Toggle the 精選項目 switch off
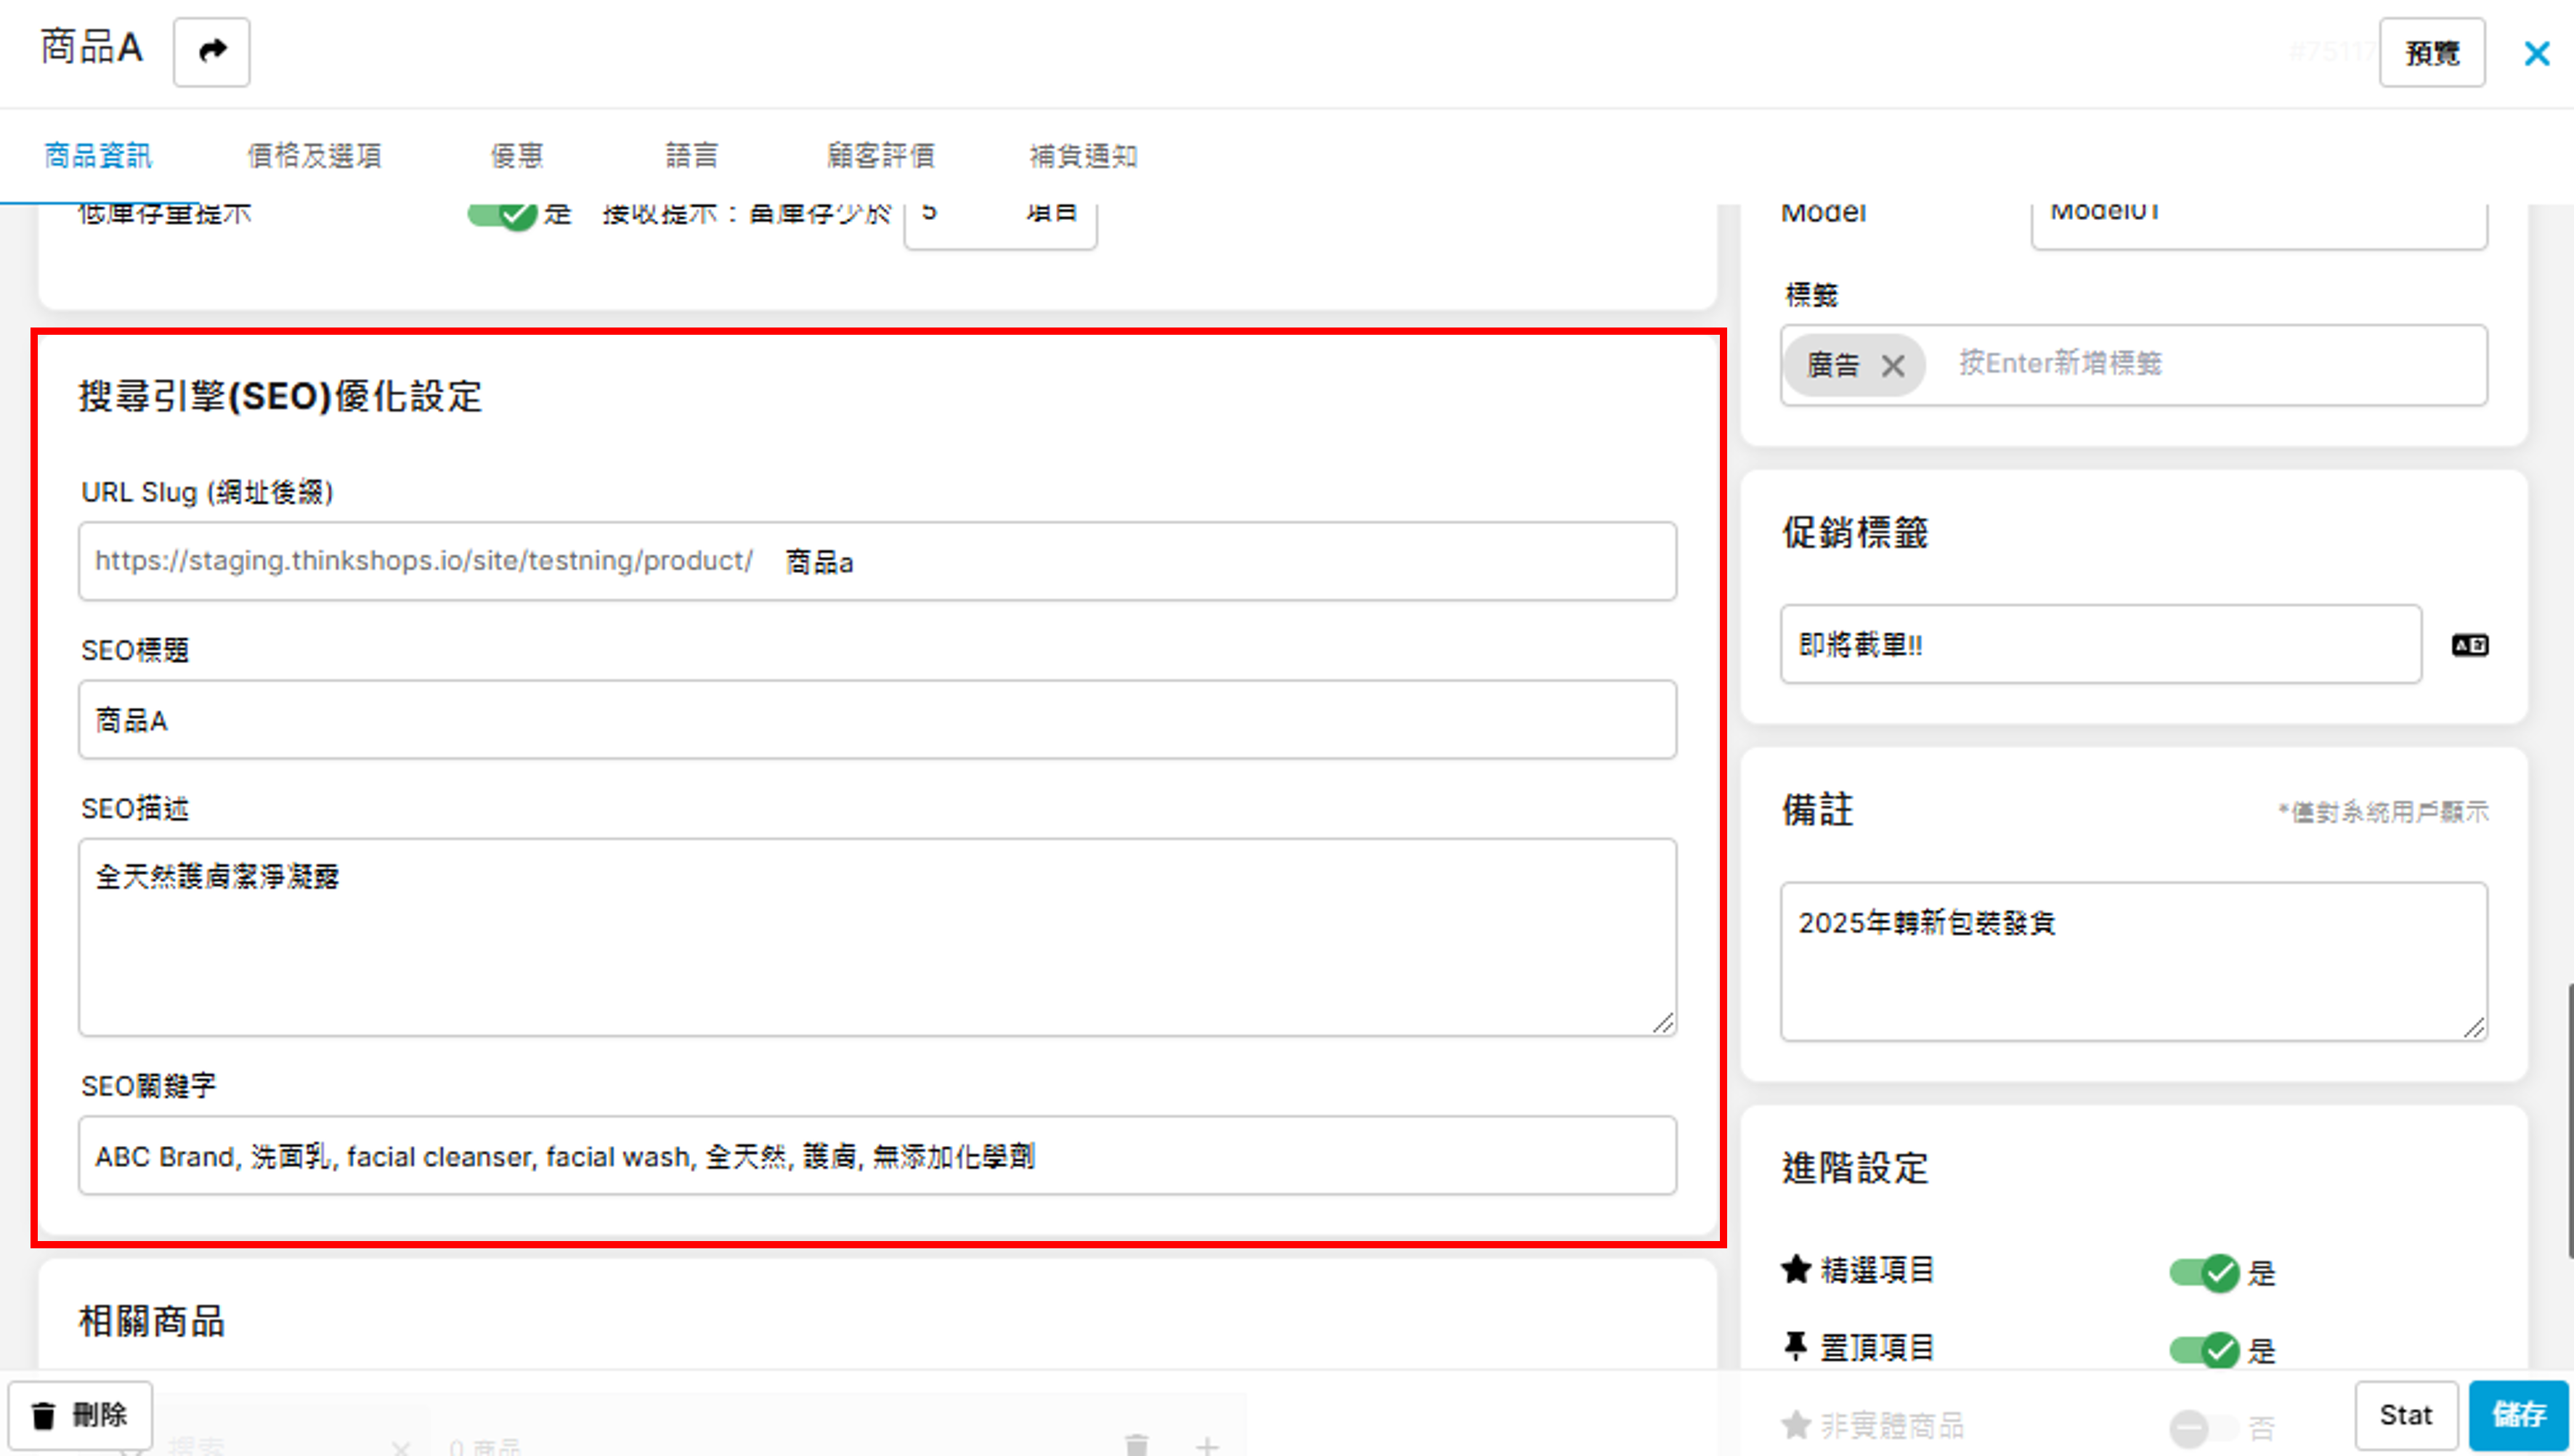The image size is (2574, 1456). click(x=2204, y=1272)
